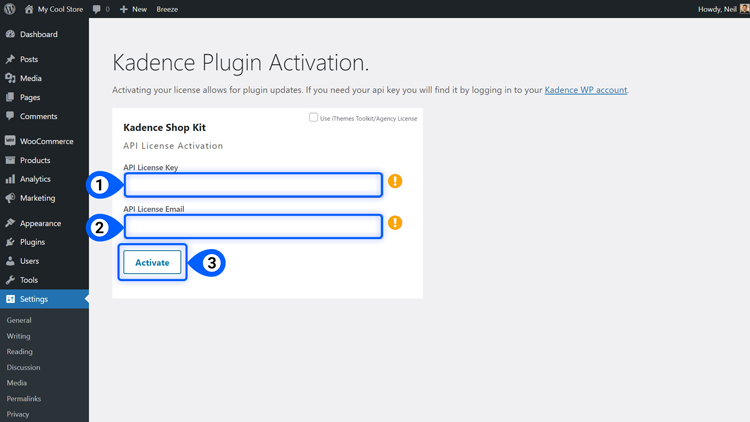Open the WooCommerce sidebar icon
Image resolution: width=750 pixels, height=422 pixels.
[x=10, y=141]
